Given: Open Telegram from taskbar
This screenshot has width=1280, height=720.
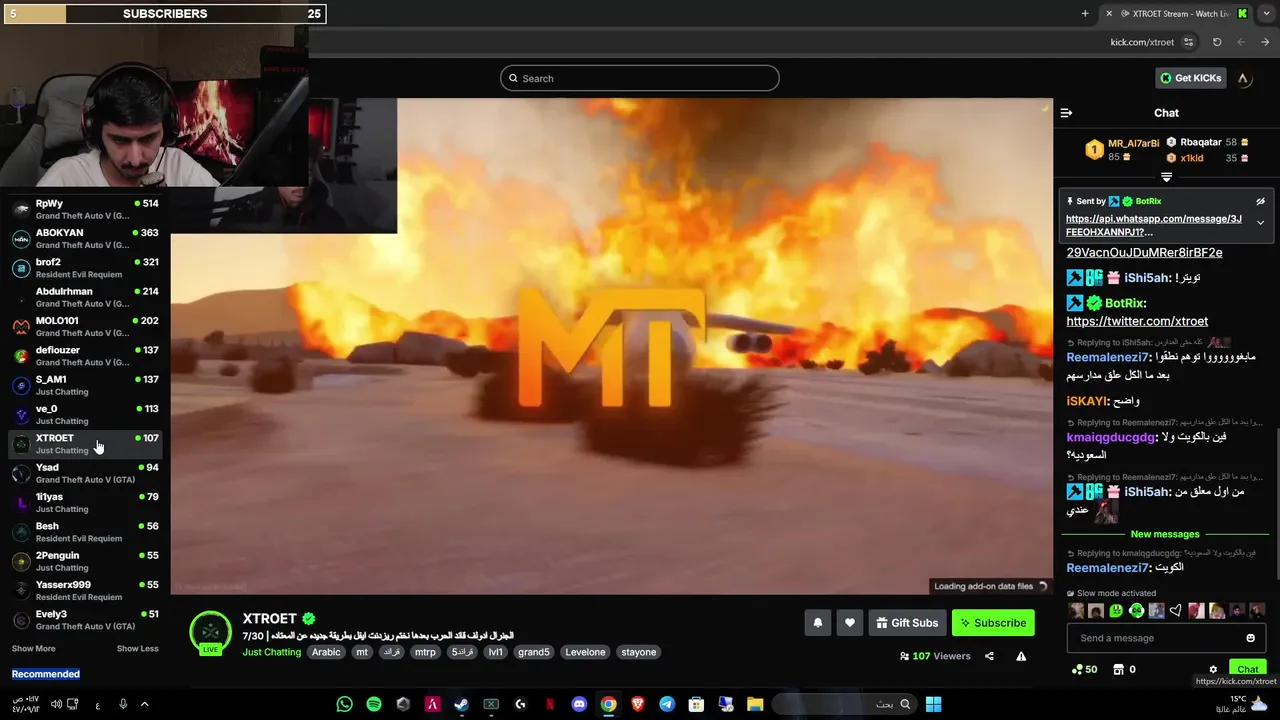Looking at the screenshot, I should click(667, 704).
